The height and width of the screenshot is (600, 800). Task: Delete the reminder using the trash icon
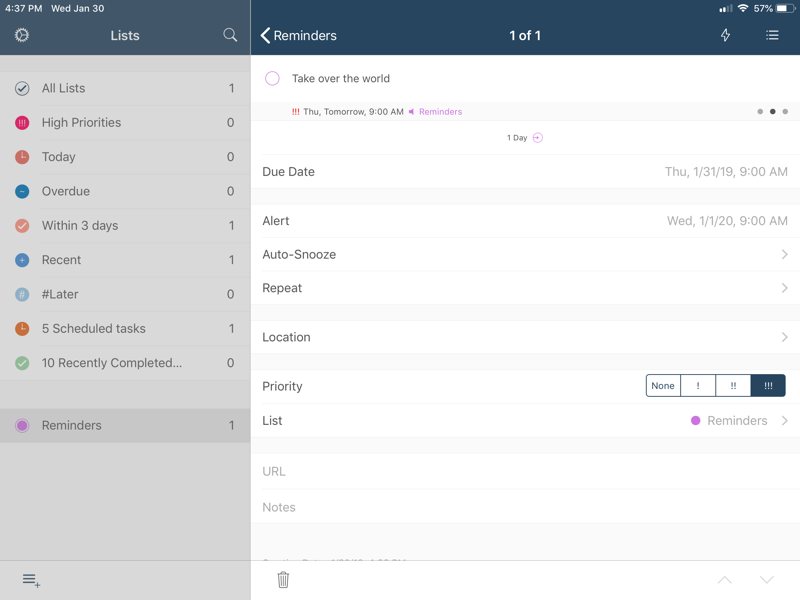click(283, 579)
